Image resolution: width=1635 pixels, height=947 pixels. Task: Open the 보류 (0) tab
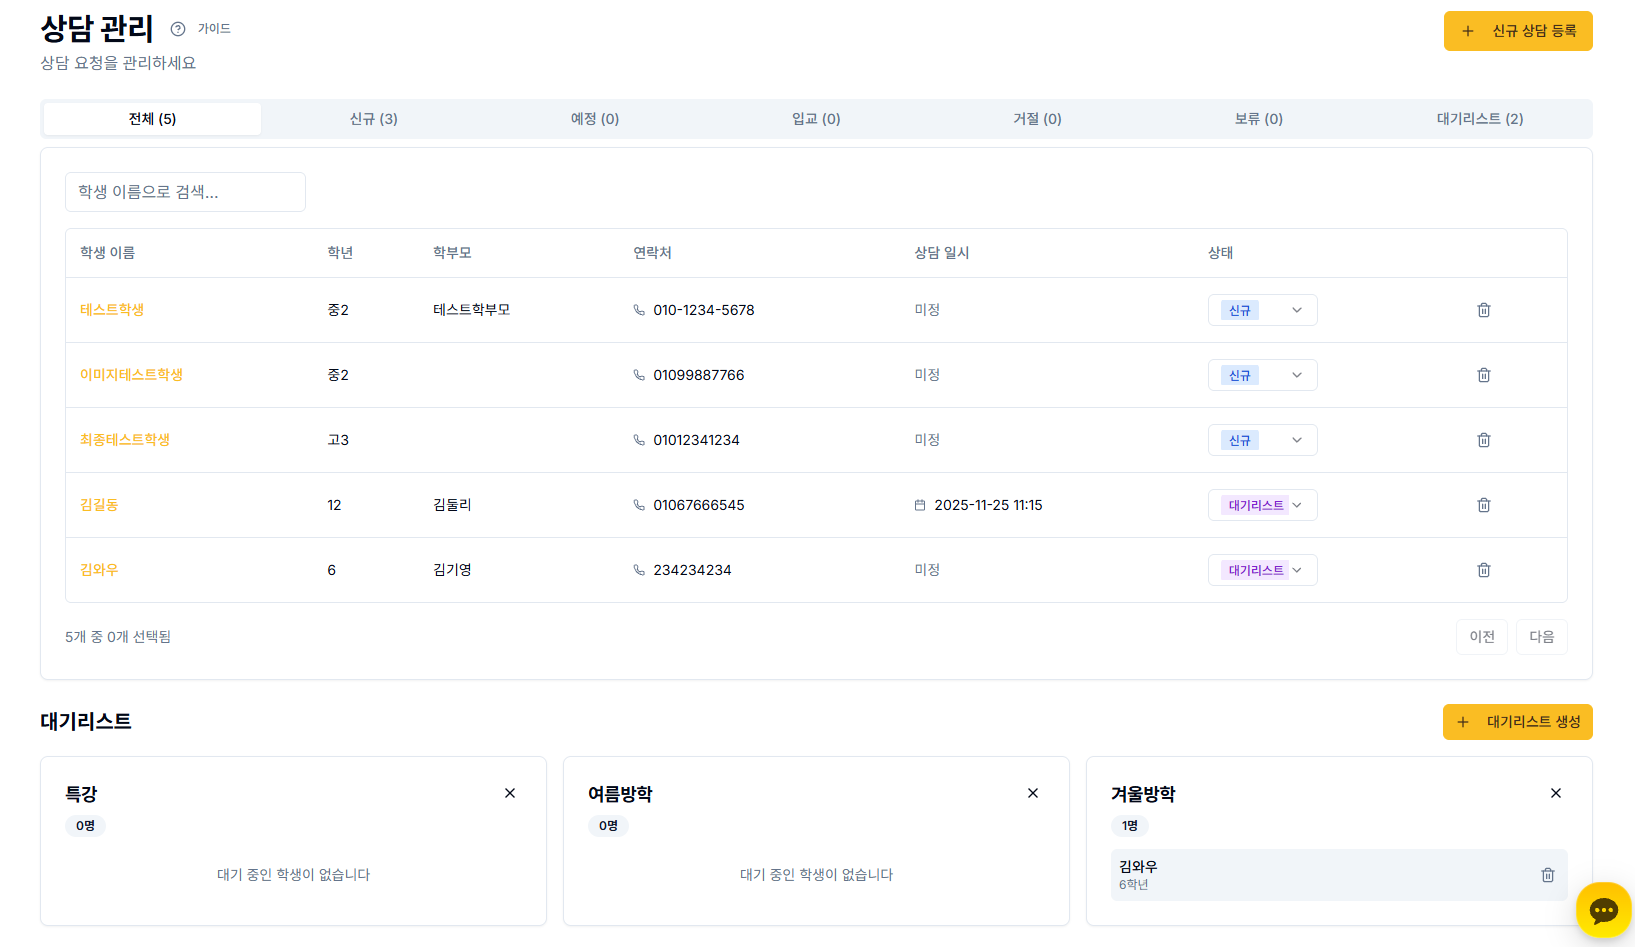coord(1258,119)
